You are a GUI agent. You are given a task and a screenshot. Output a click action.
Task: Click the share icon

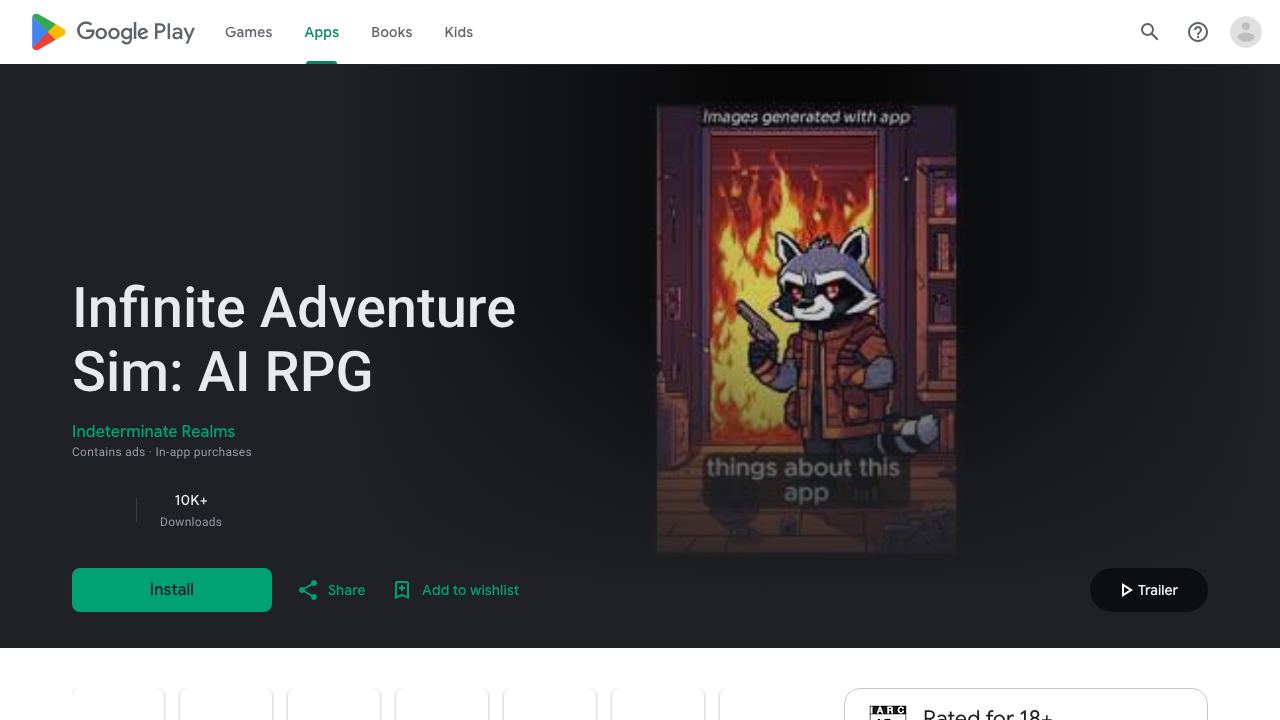(308, 590)
